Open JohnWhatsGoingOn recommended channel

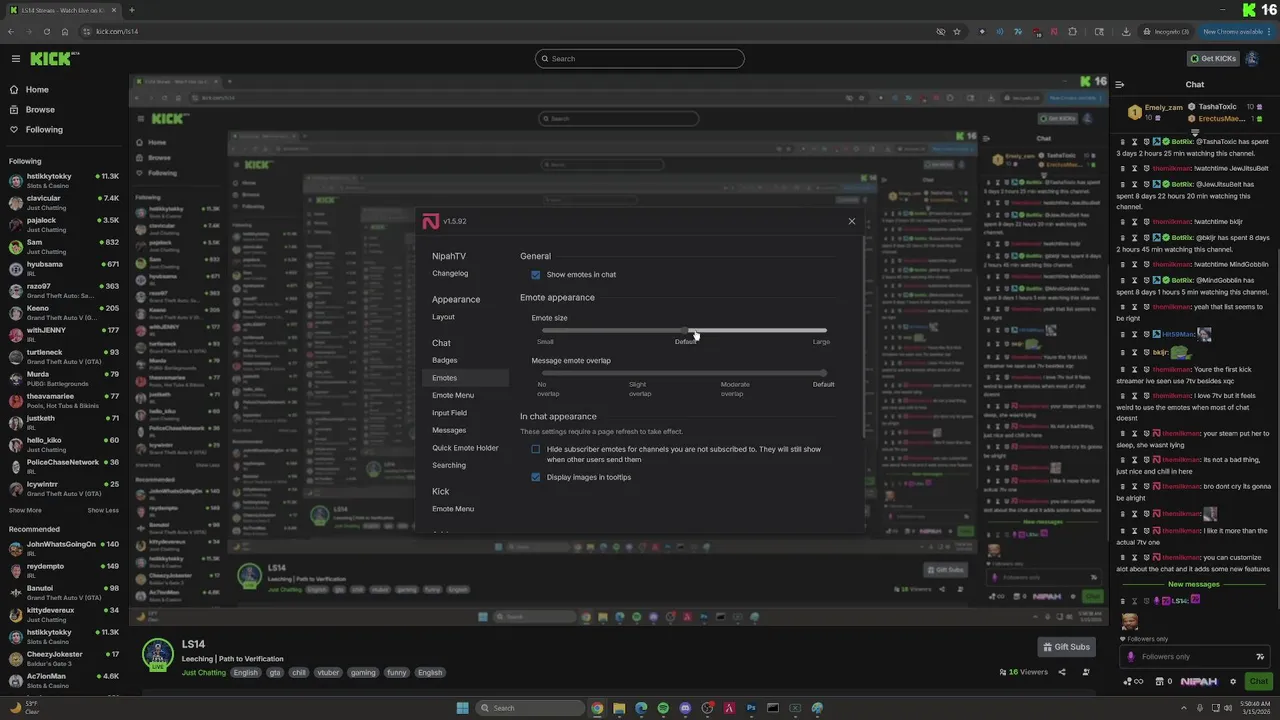pos(64,549)
